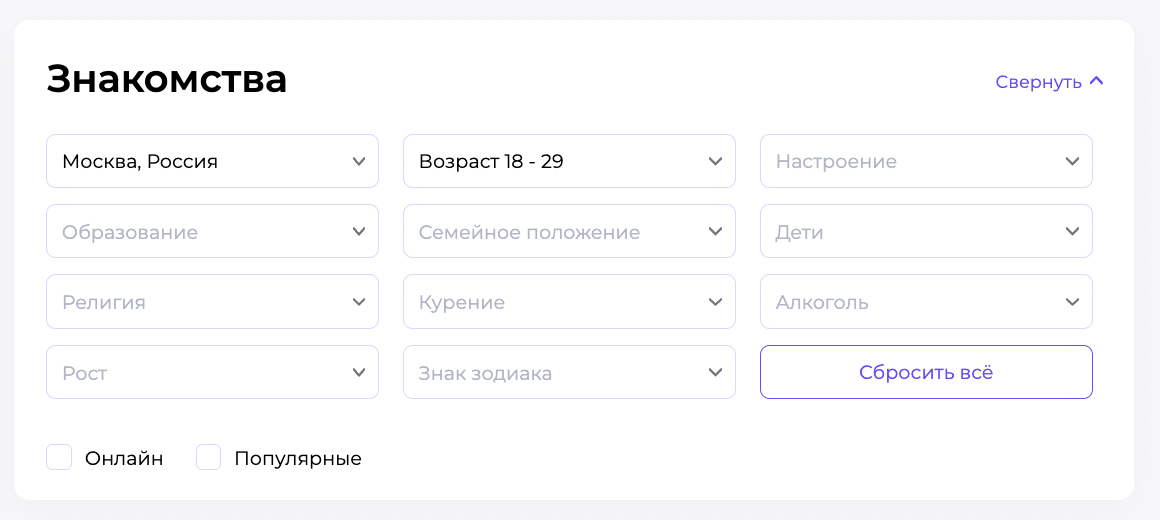Screen dimensions: 1160x520
Task: Open the Алкоголь dropdown
Action: (926, 302)
